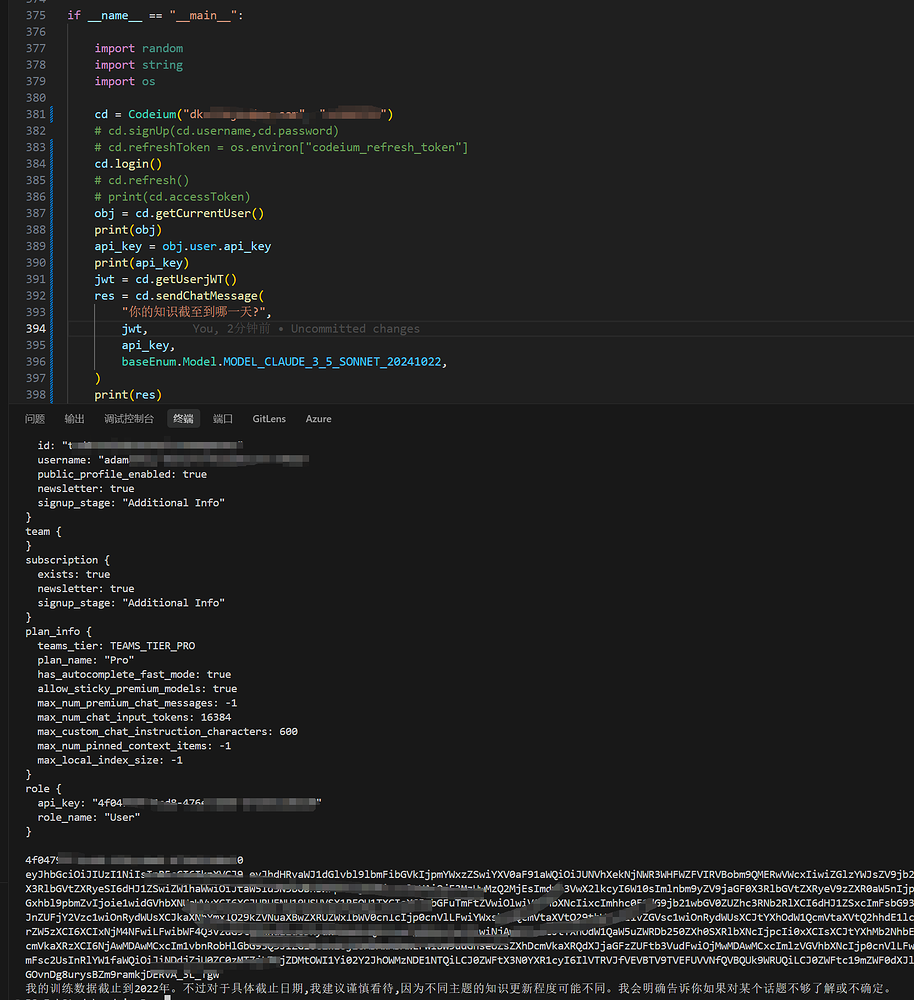This screenshot has width=914, height=1000.
Task: Click the sendChatMessage method call
Action: (206, 296)
